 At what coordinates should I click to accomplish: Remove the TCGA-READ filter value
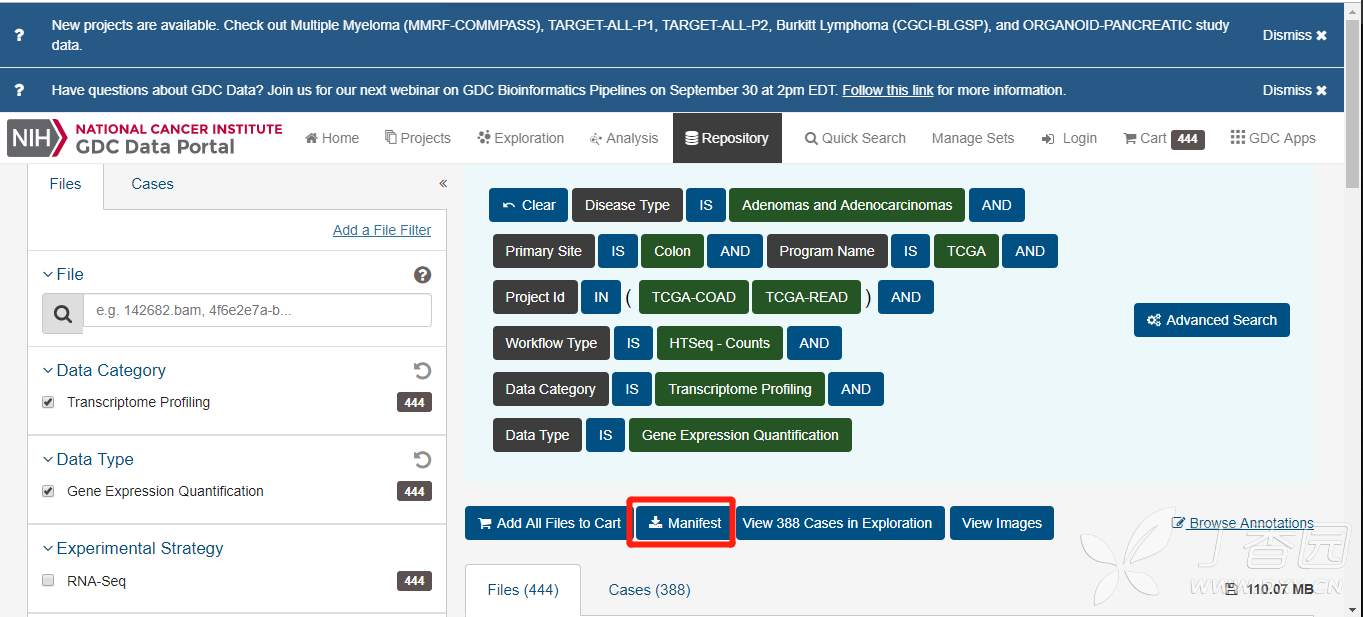pos(806,297)
